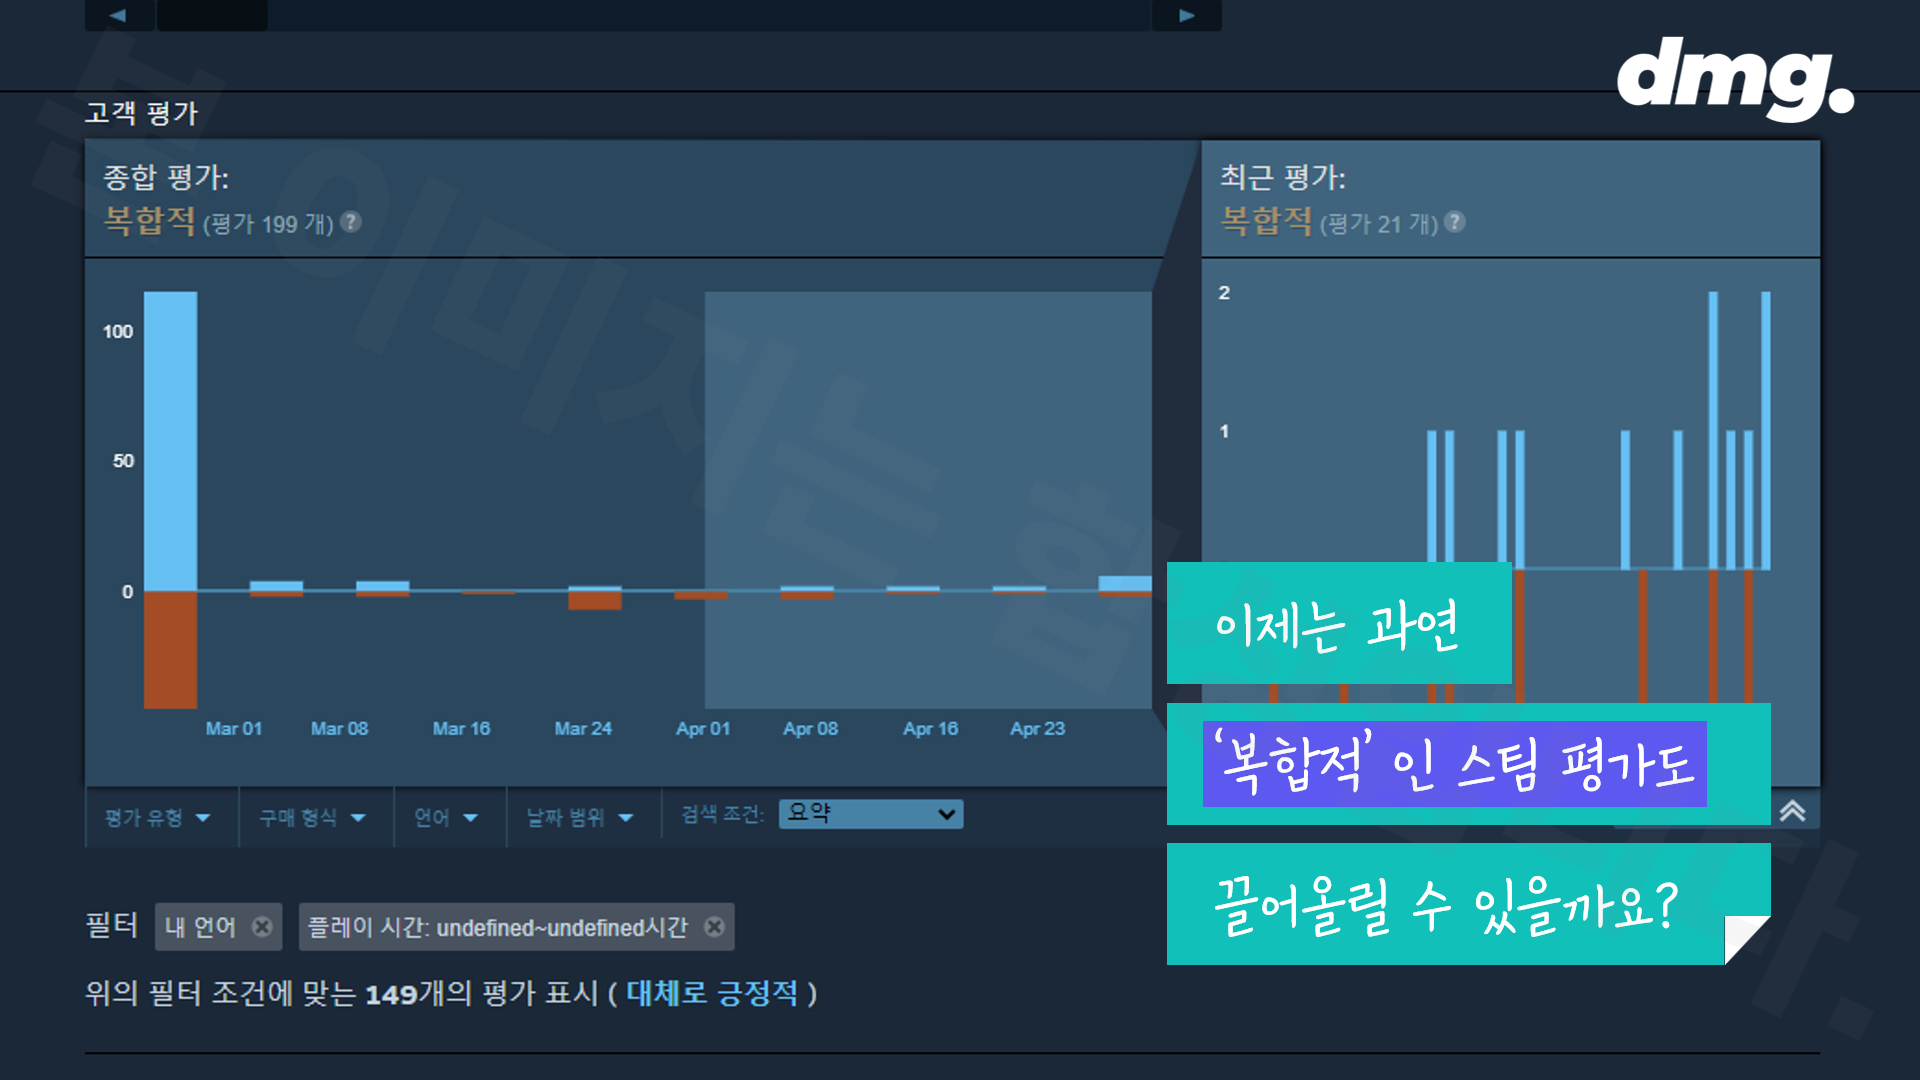The width and height of the screenshot is (1920, 1080).
Task: Click the 대체로 긍정적 link
Action: (712, 993)
